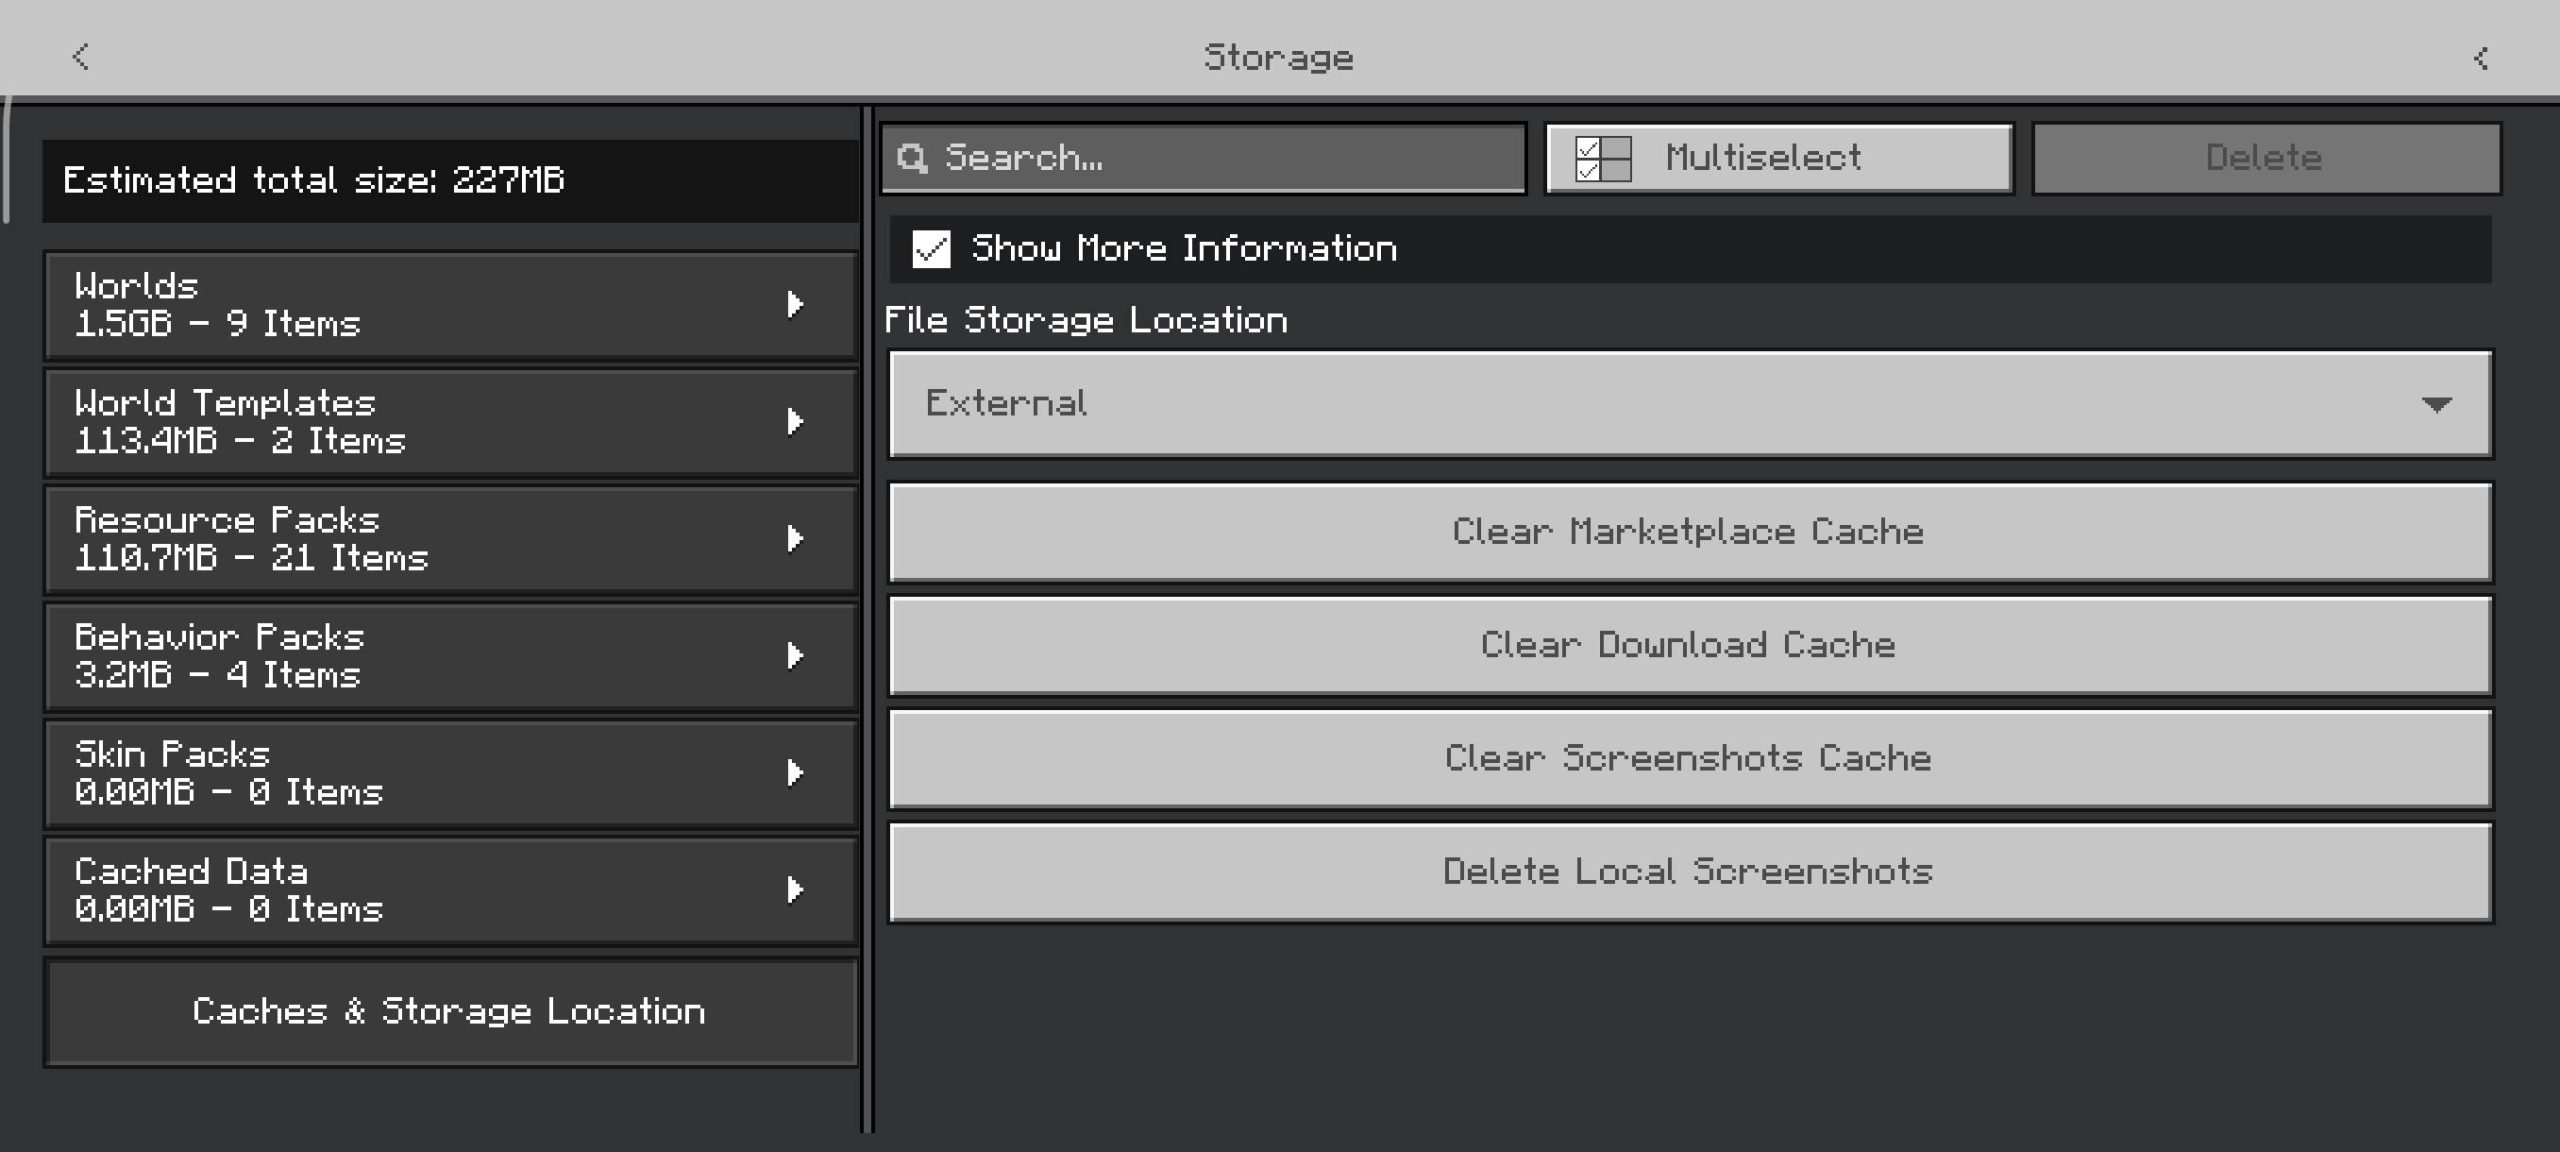Click the Resource Packs arrow icon
This screenshot has height=1152, width=2560.
point(795,538)
